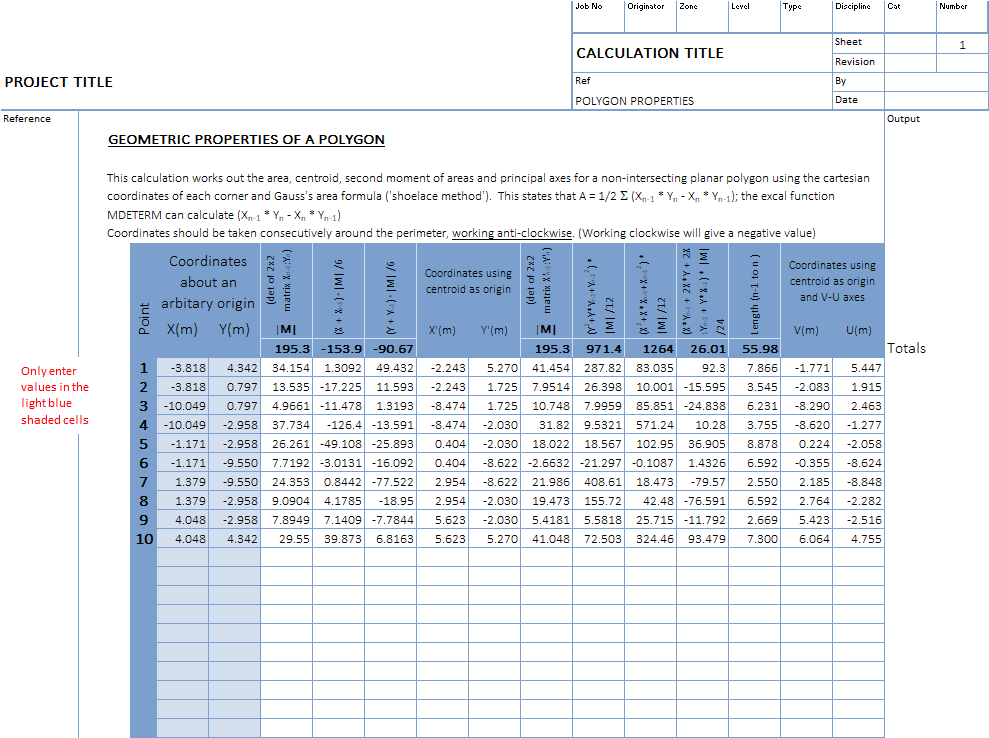989x738 pixels.
Task: Select the Point column header
Action: (144, 318)
